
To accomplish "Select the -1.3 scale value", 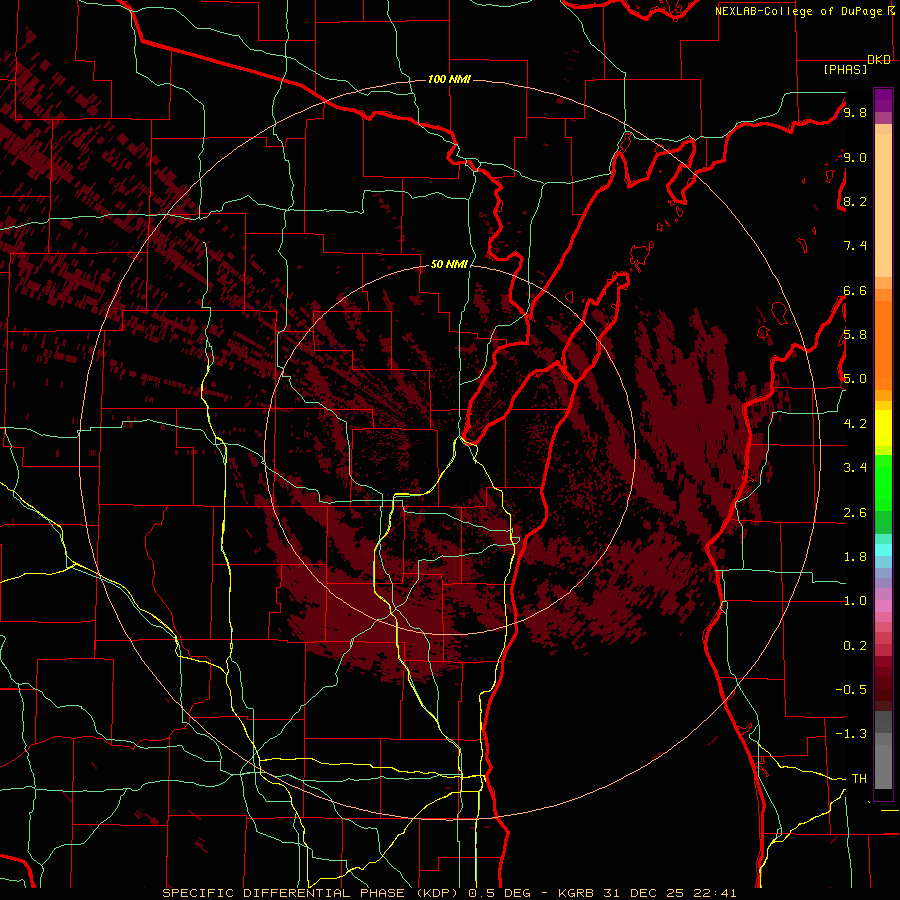I will coord(851,734).
